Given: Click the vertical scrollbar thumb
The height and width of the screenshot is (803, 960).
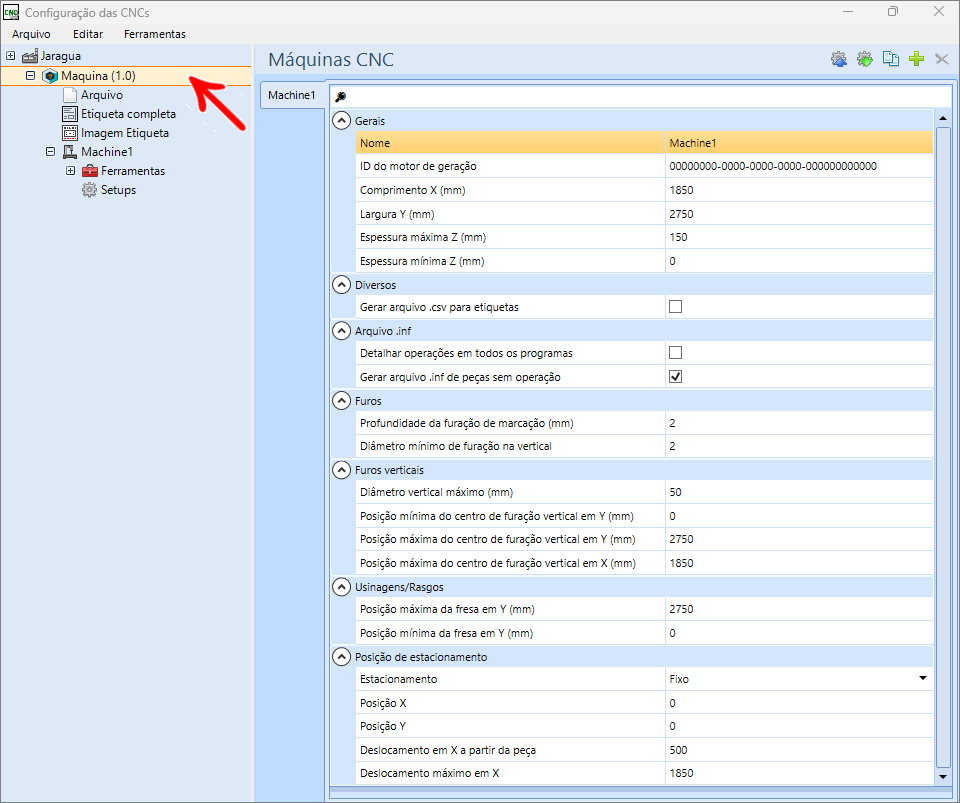Looking at the screenshot, I should 943,447.
